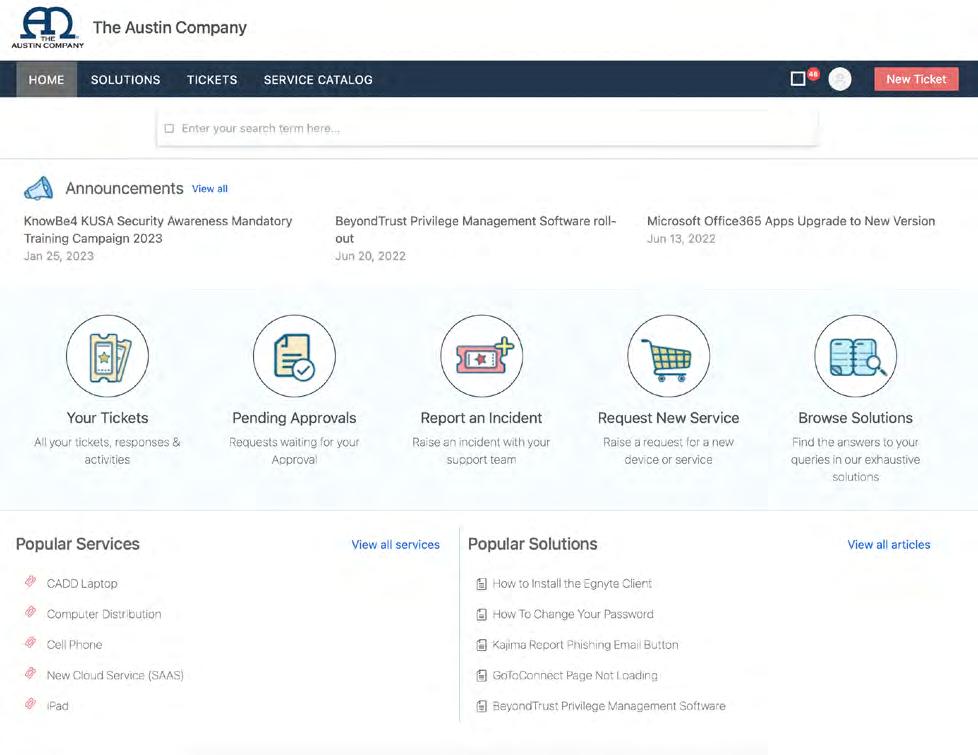Click the Announcements megaphone icon
Image resolution: width=978 pixels, height=755 pixels.
38,188
